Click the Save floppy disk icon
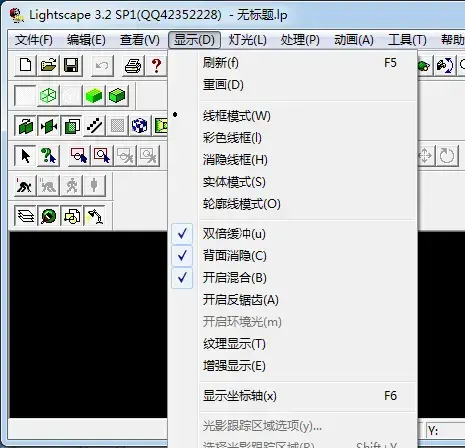This screenshot has width=465, height=448. pos(71,65)
